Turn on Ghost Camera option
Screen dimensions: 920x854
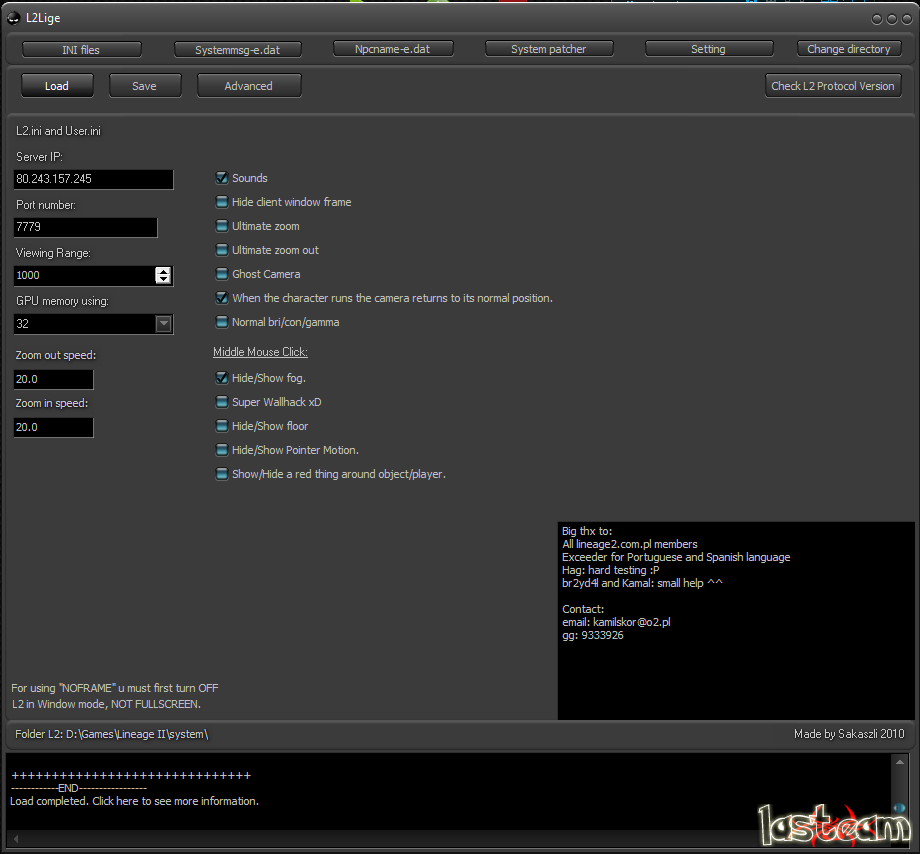point(222,274)
